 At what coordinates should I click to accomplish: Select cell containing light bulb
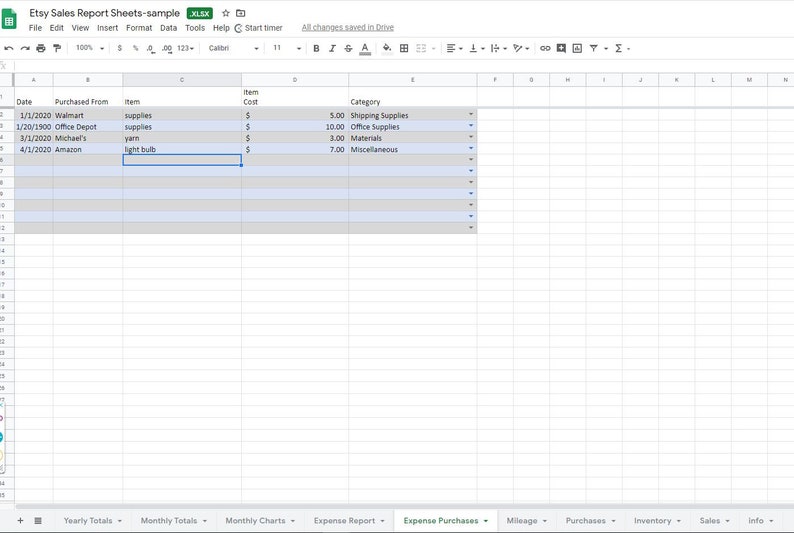coord(182,149)
